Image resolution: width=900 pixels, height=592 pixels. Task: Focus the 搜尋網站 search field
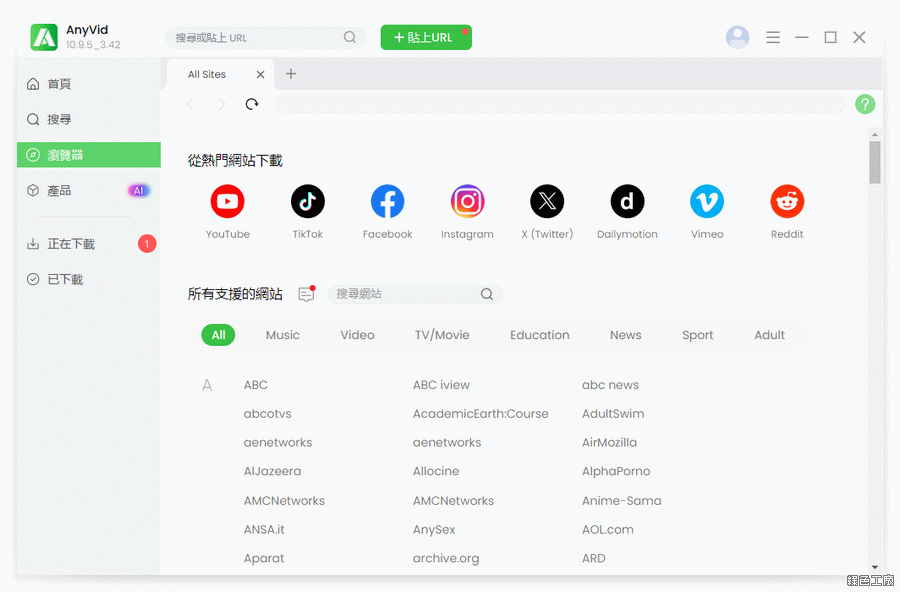(x=405, y=294)
